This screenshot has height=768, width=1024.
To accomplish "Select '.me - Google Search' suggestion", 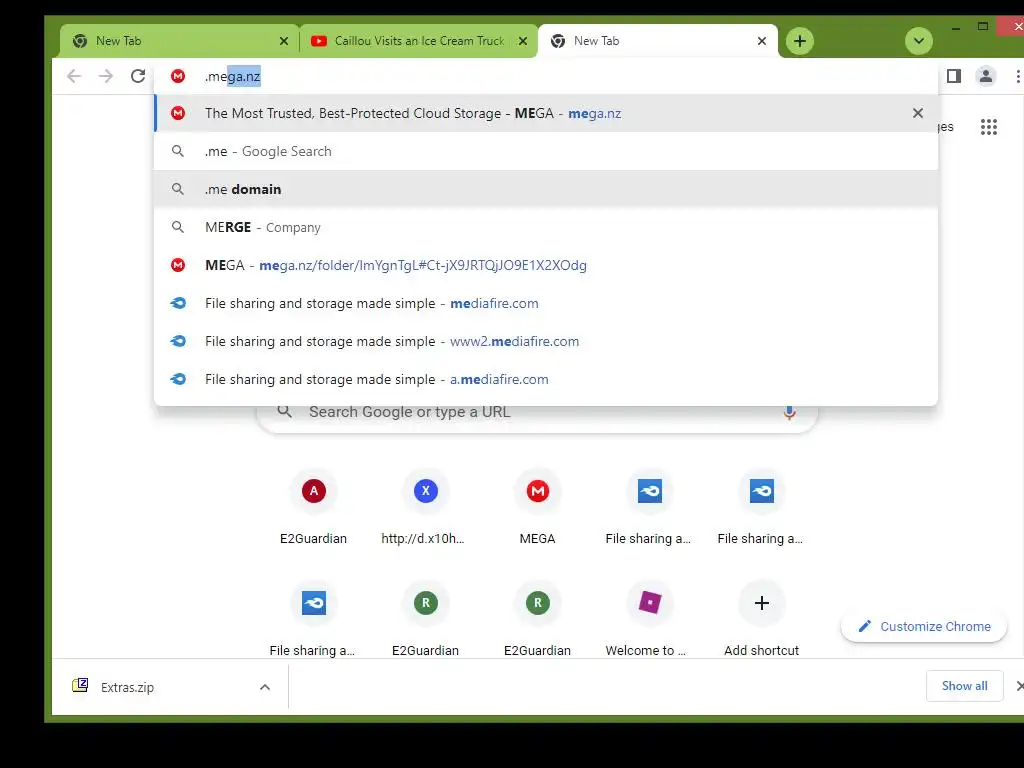I will [x=546, y=152].
